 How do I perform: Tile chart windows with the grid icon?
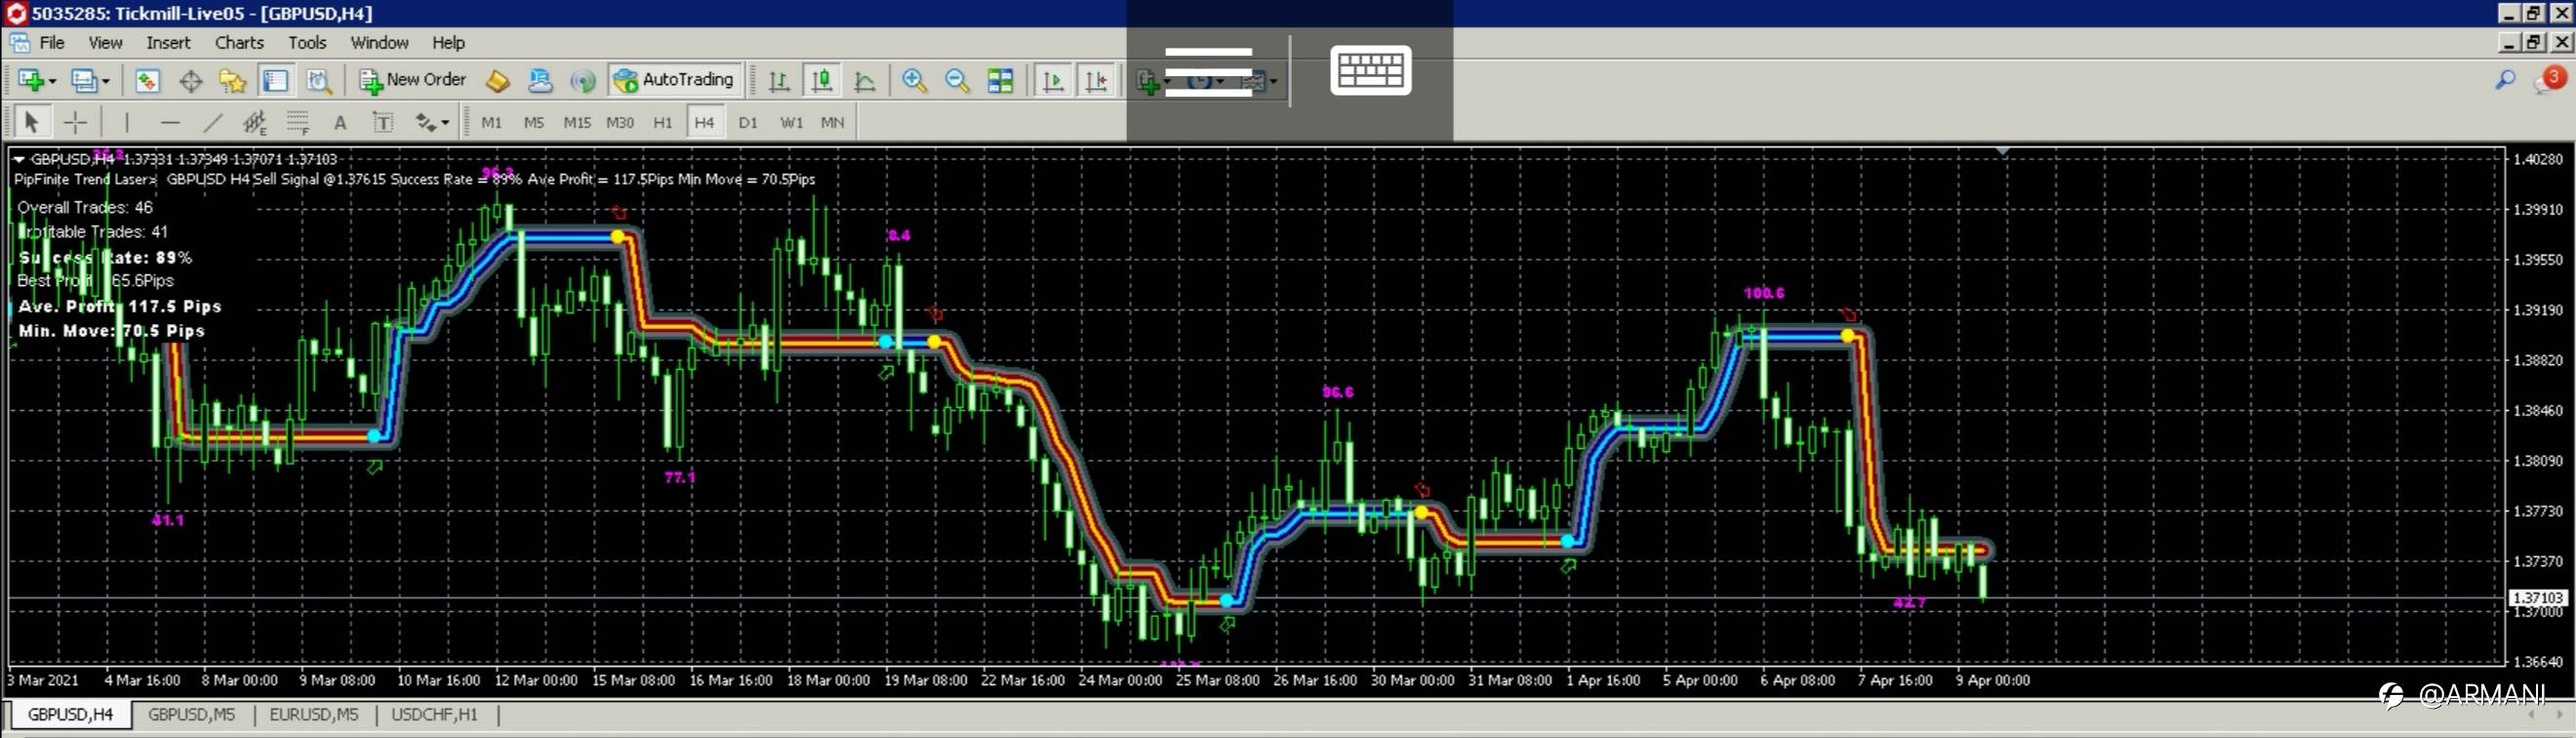pyautogui.click(x=1000, y=81)
